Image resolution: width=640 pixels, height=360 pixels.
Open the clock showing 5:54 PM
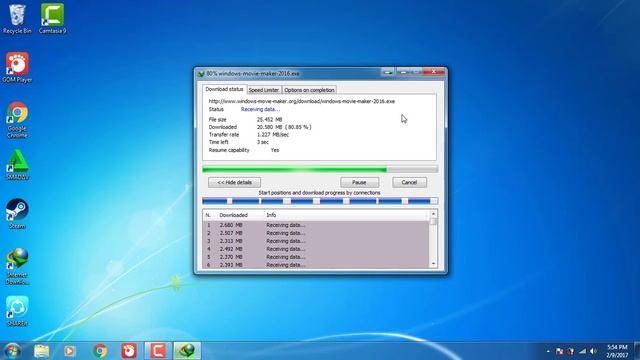click(617, 351)
